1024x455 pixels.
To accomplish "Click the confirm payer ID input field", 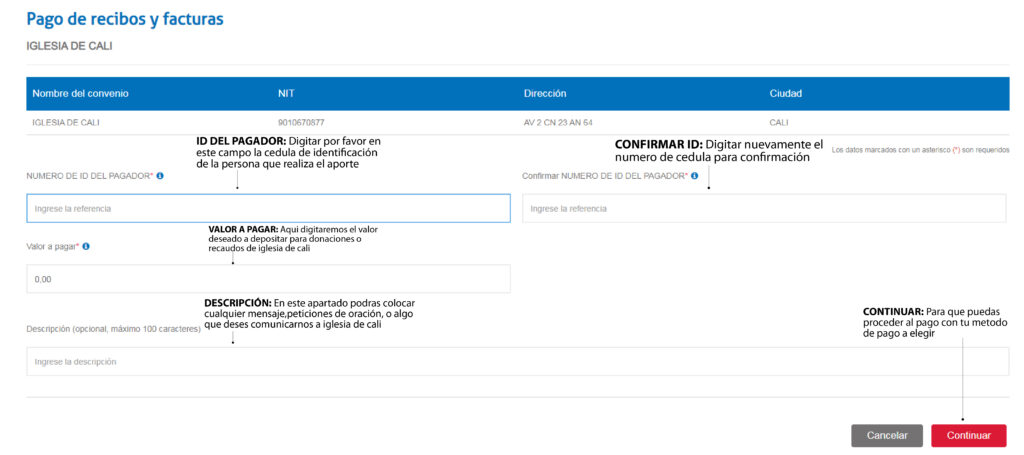I will click(x=764, y=208).
